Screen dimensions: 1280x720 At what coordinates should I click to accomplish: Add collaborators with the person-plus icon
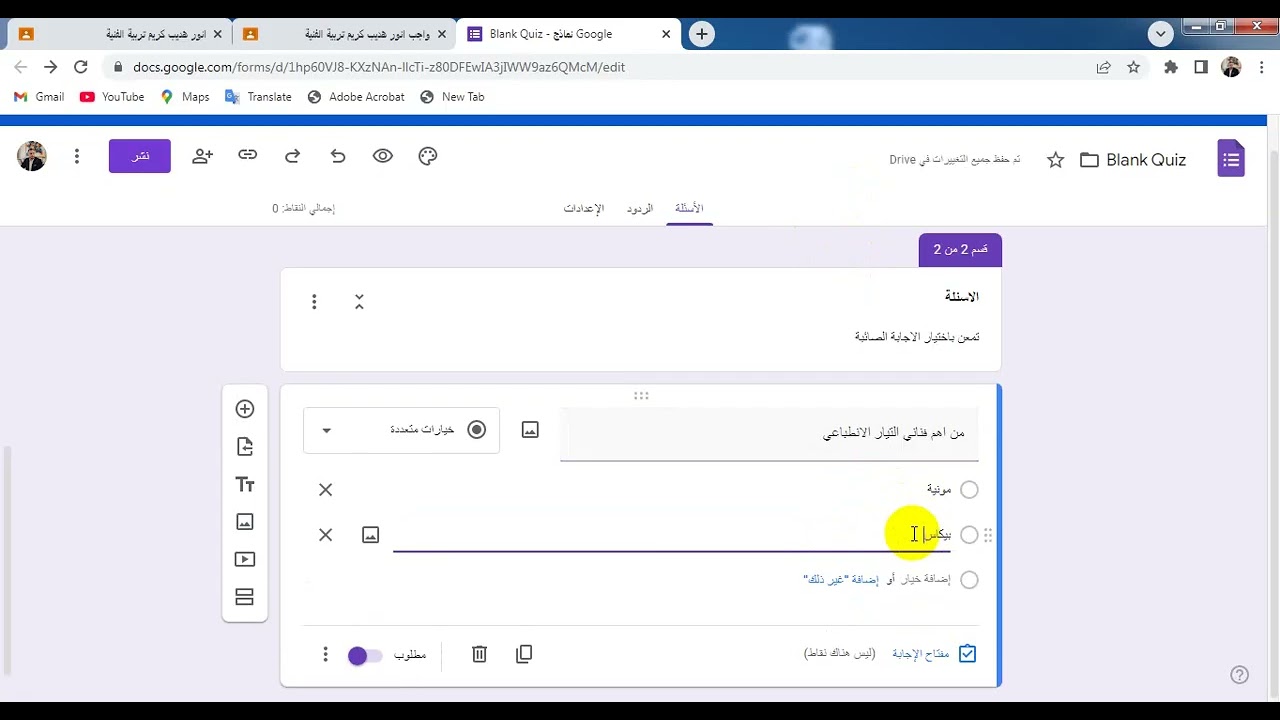(x=203, y=156)
